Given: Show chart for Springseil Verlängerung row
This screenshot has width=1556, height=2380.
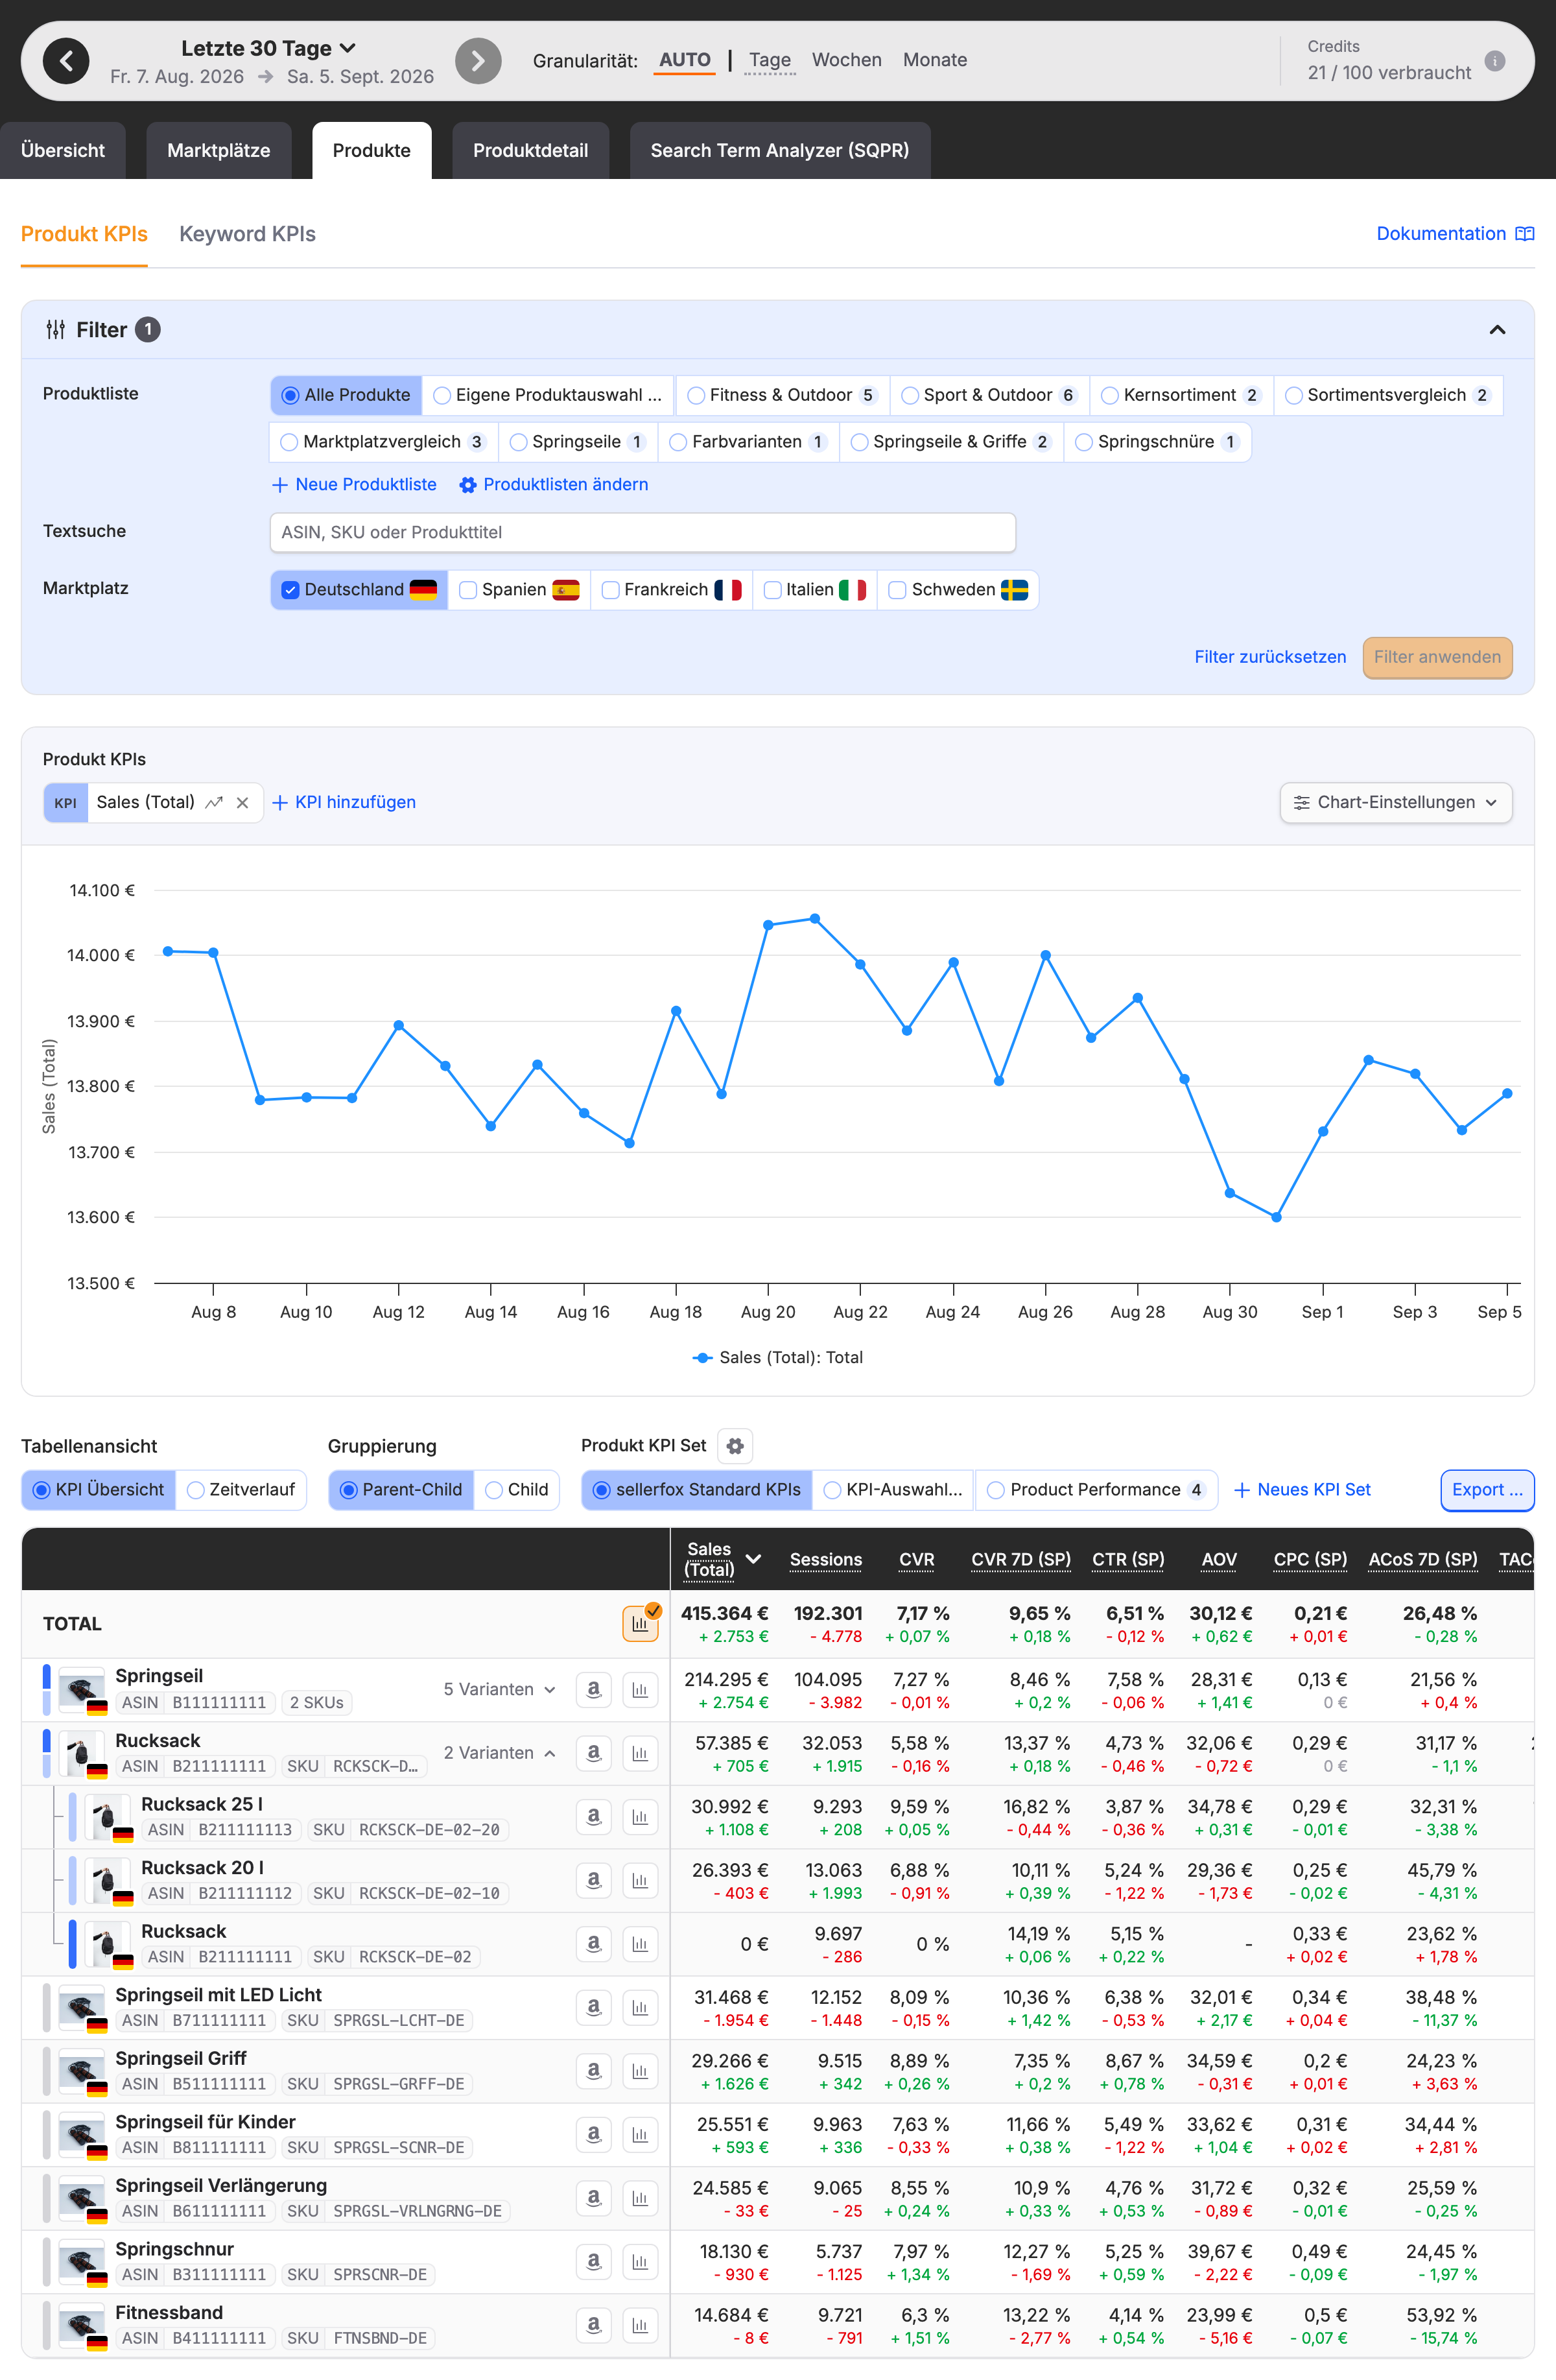Looking at the screenshot, I should pyautogui.click(x=640, y=2199).
